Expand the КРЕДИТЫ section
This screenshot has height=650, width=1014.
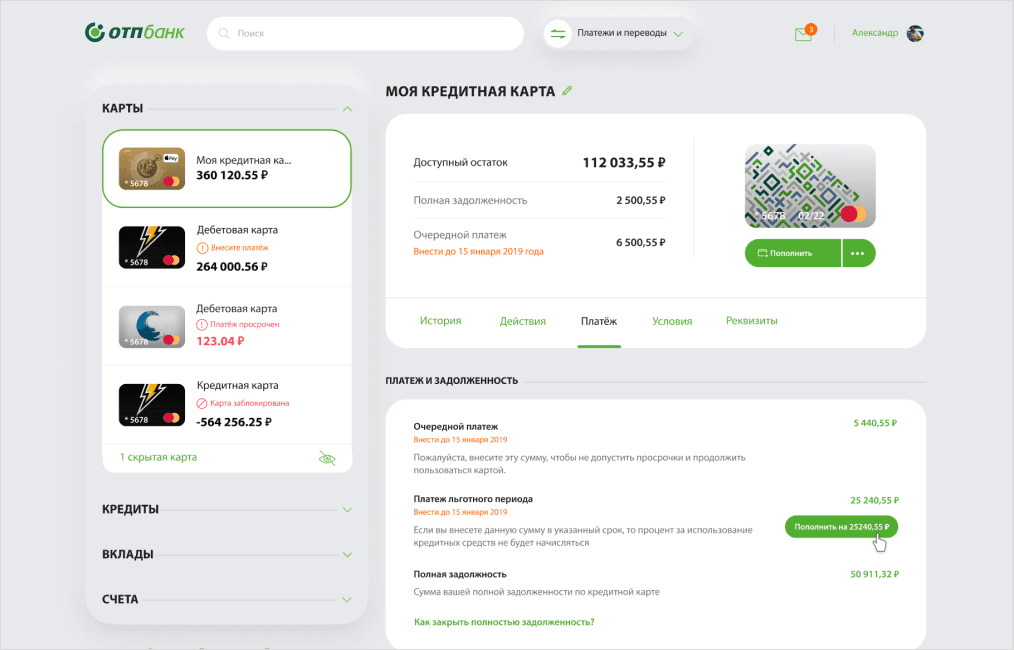(x=347, y=509)
